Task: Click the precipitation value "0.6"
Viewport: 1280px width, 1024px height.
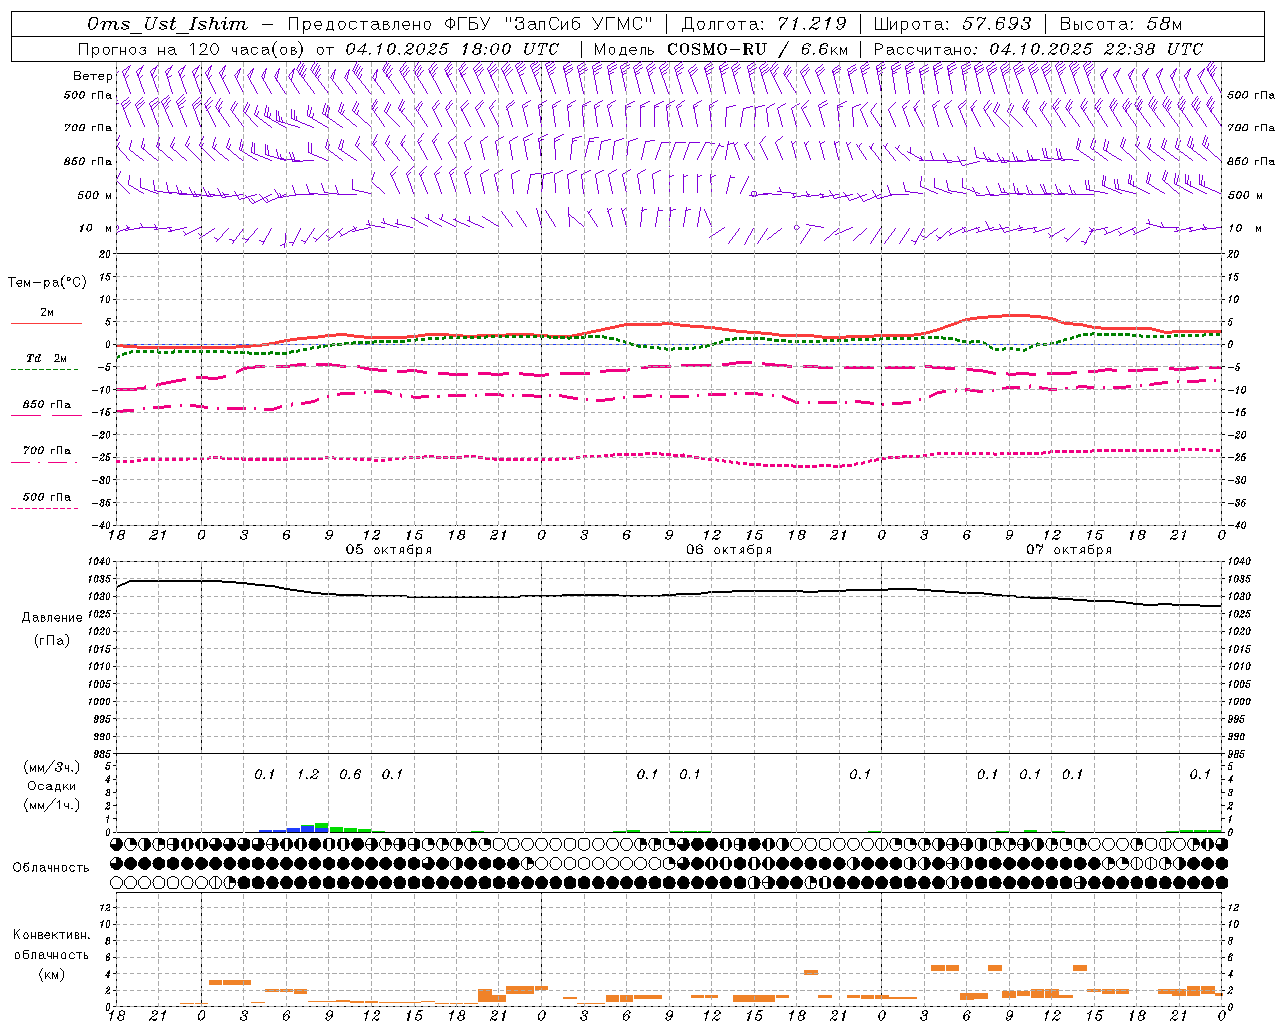Action: click(x=350, y=774)
